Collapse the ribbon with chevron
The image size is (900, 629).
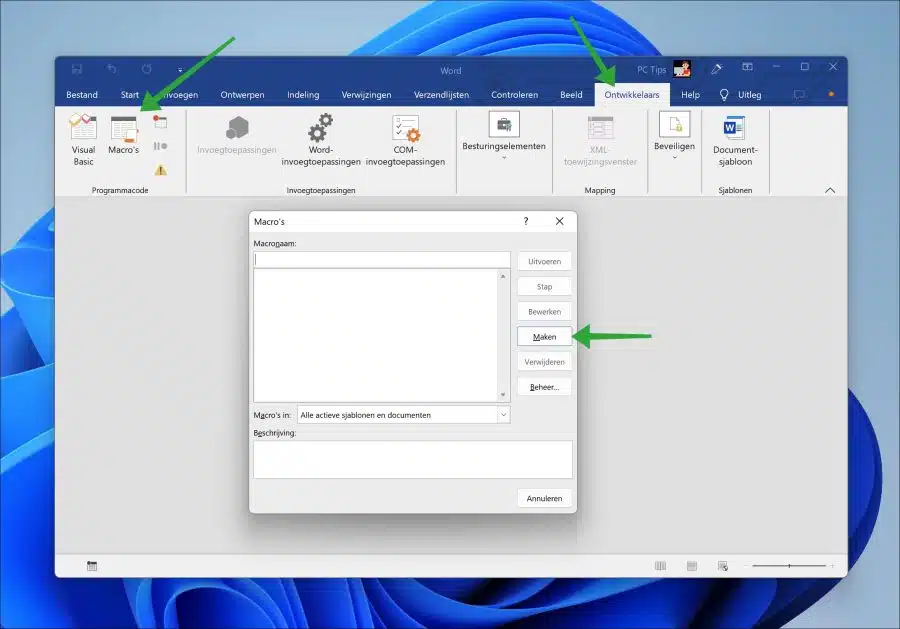(x=830, y=191)
